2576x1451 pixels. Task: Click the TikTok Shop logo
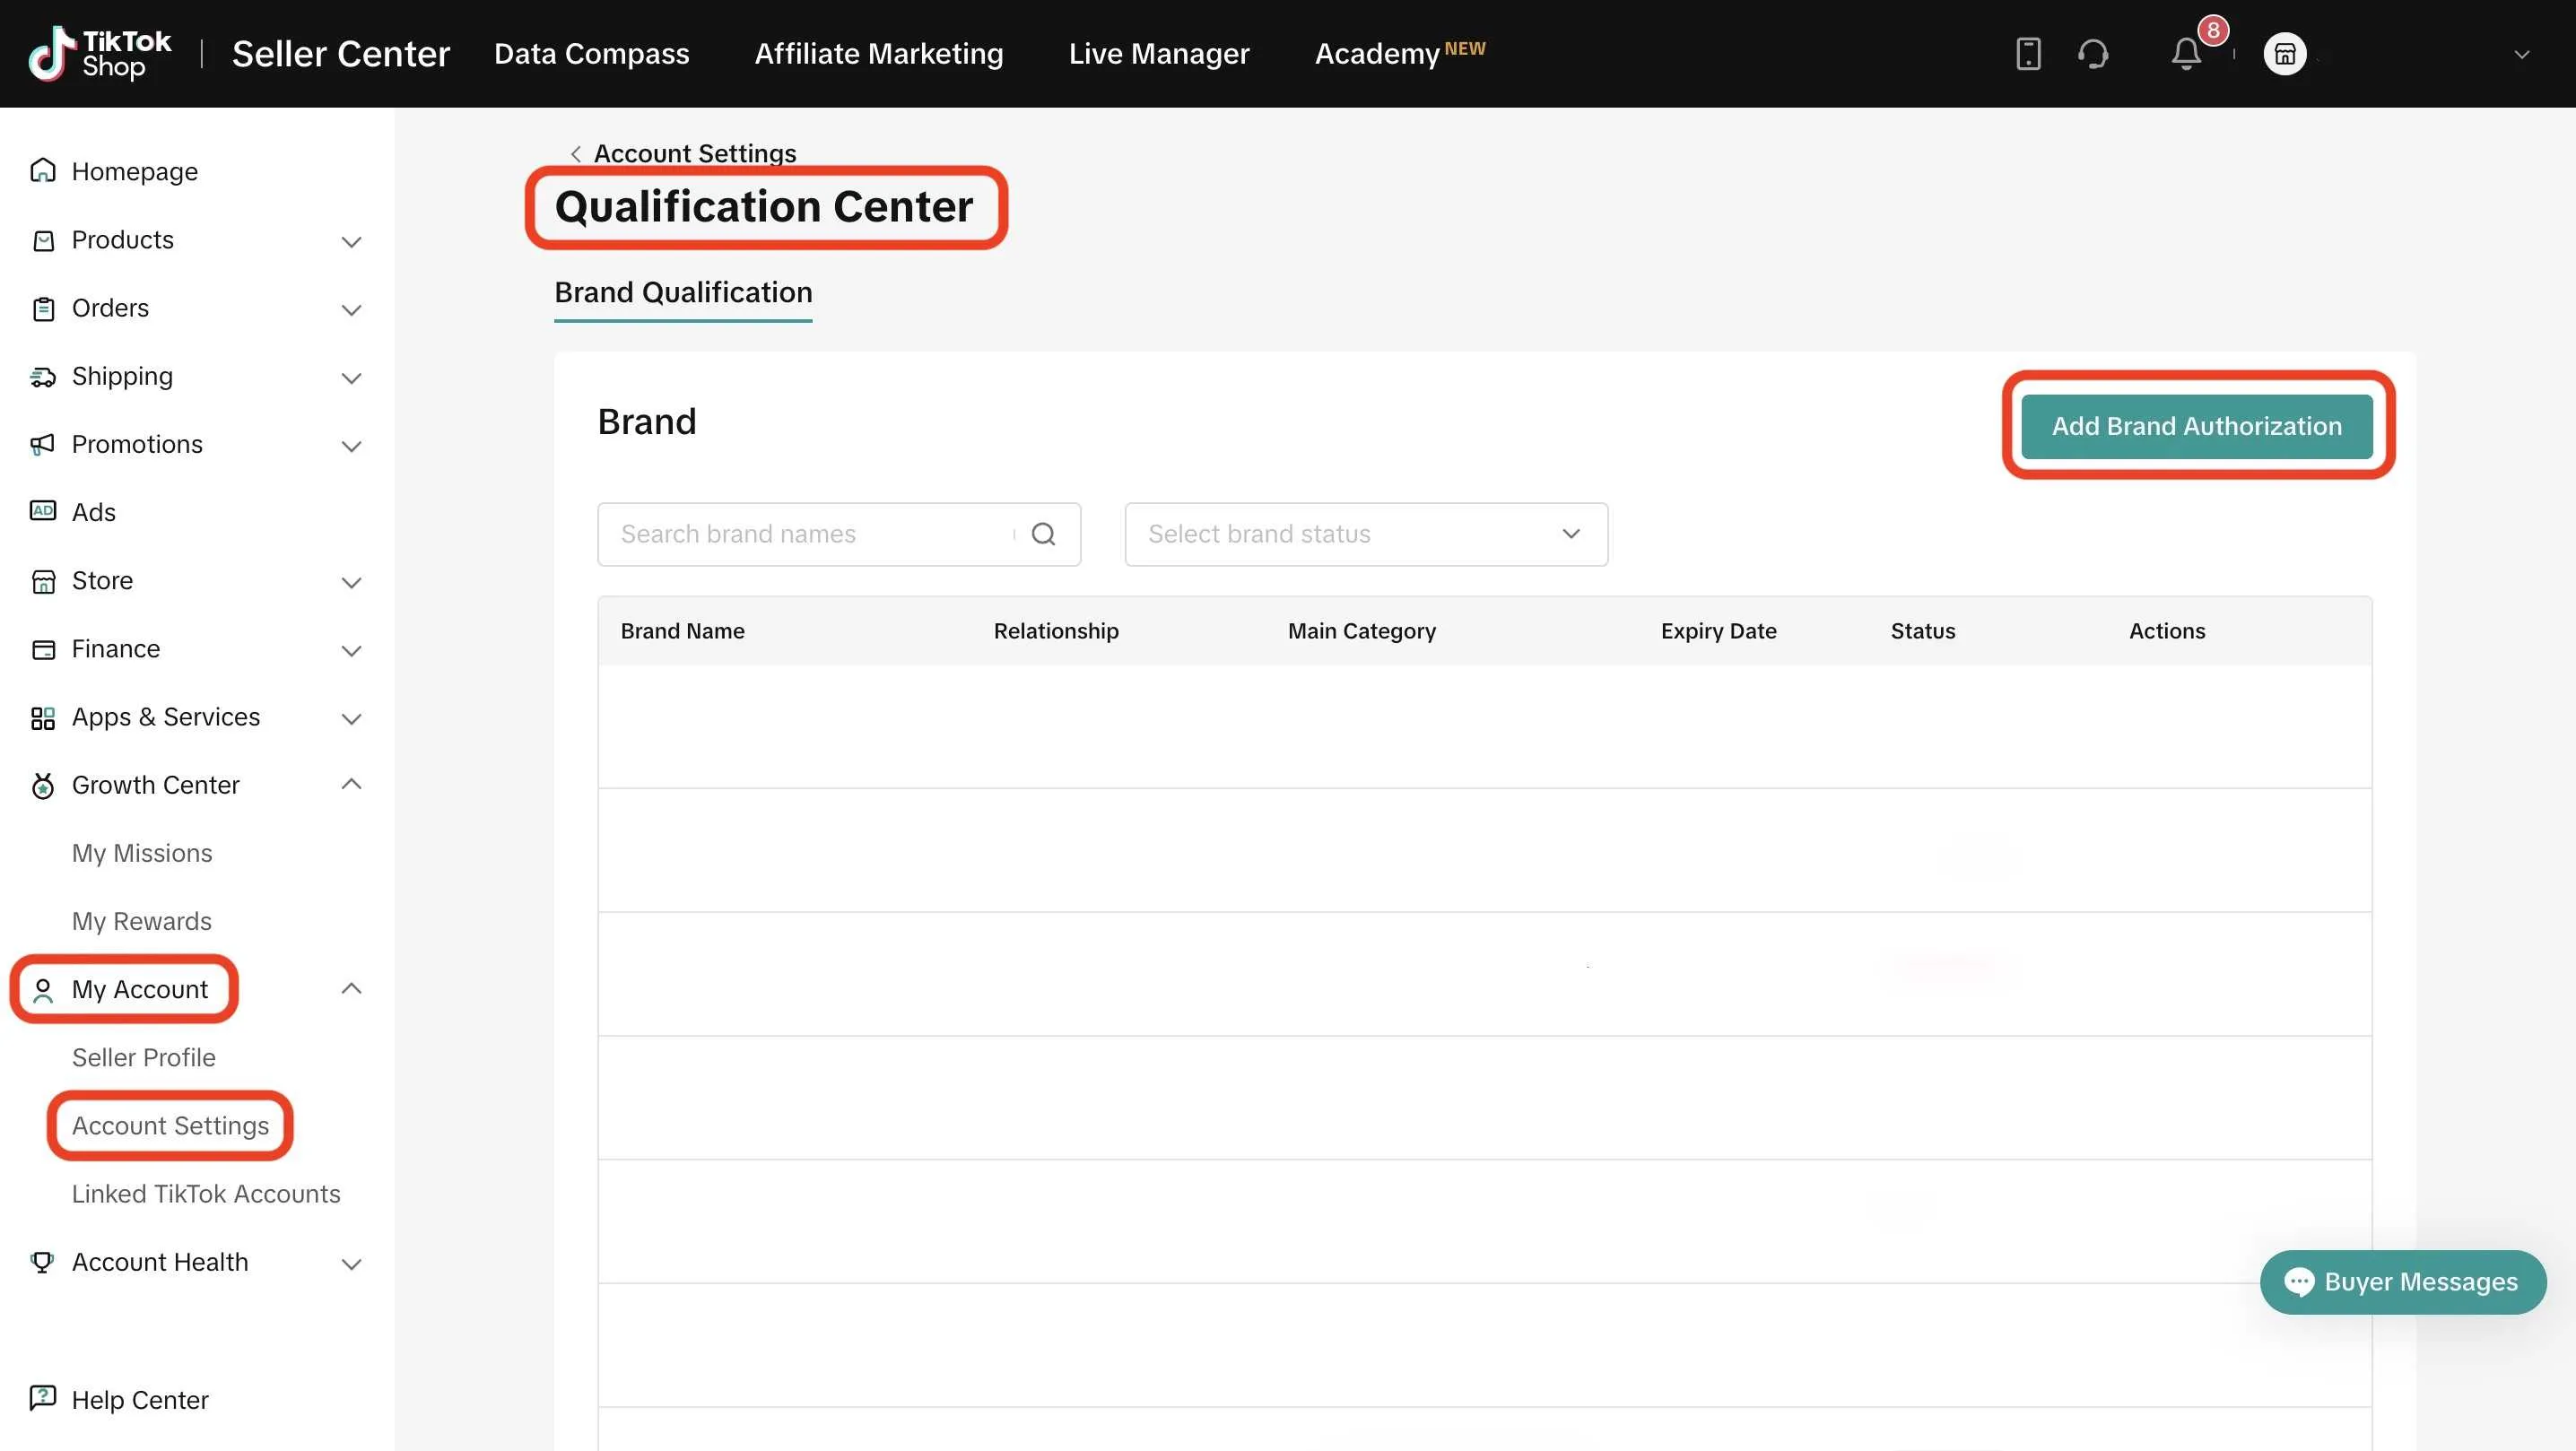[x=100, y=54]
